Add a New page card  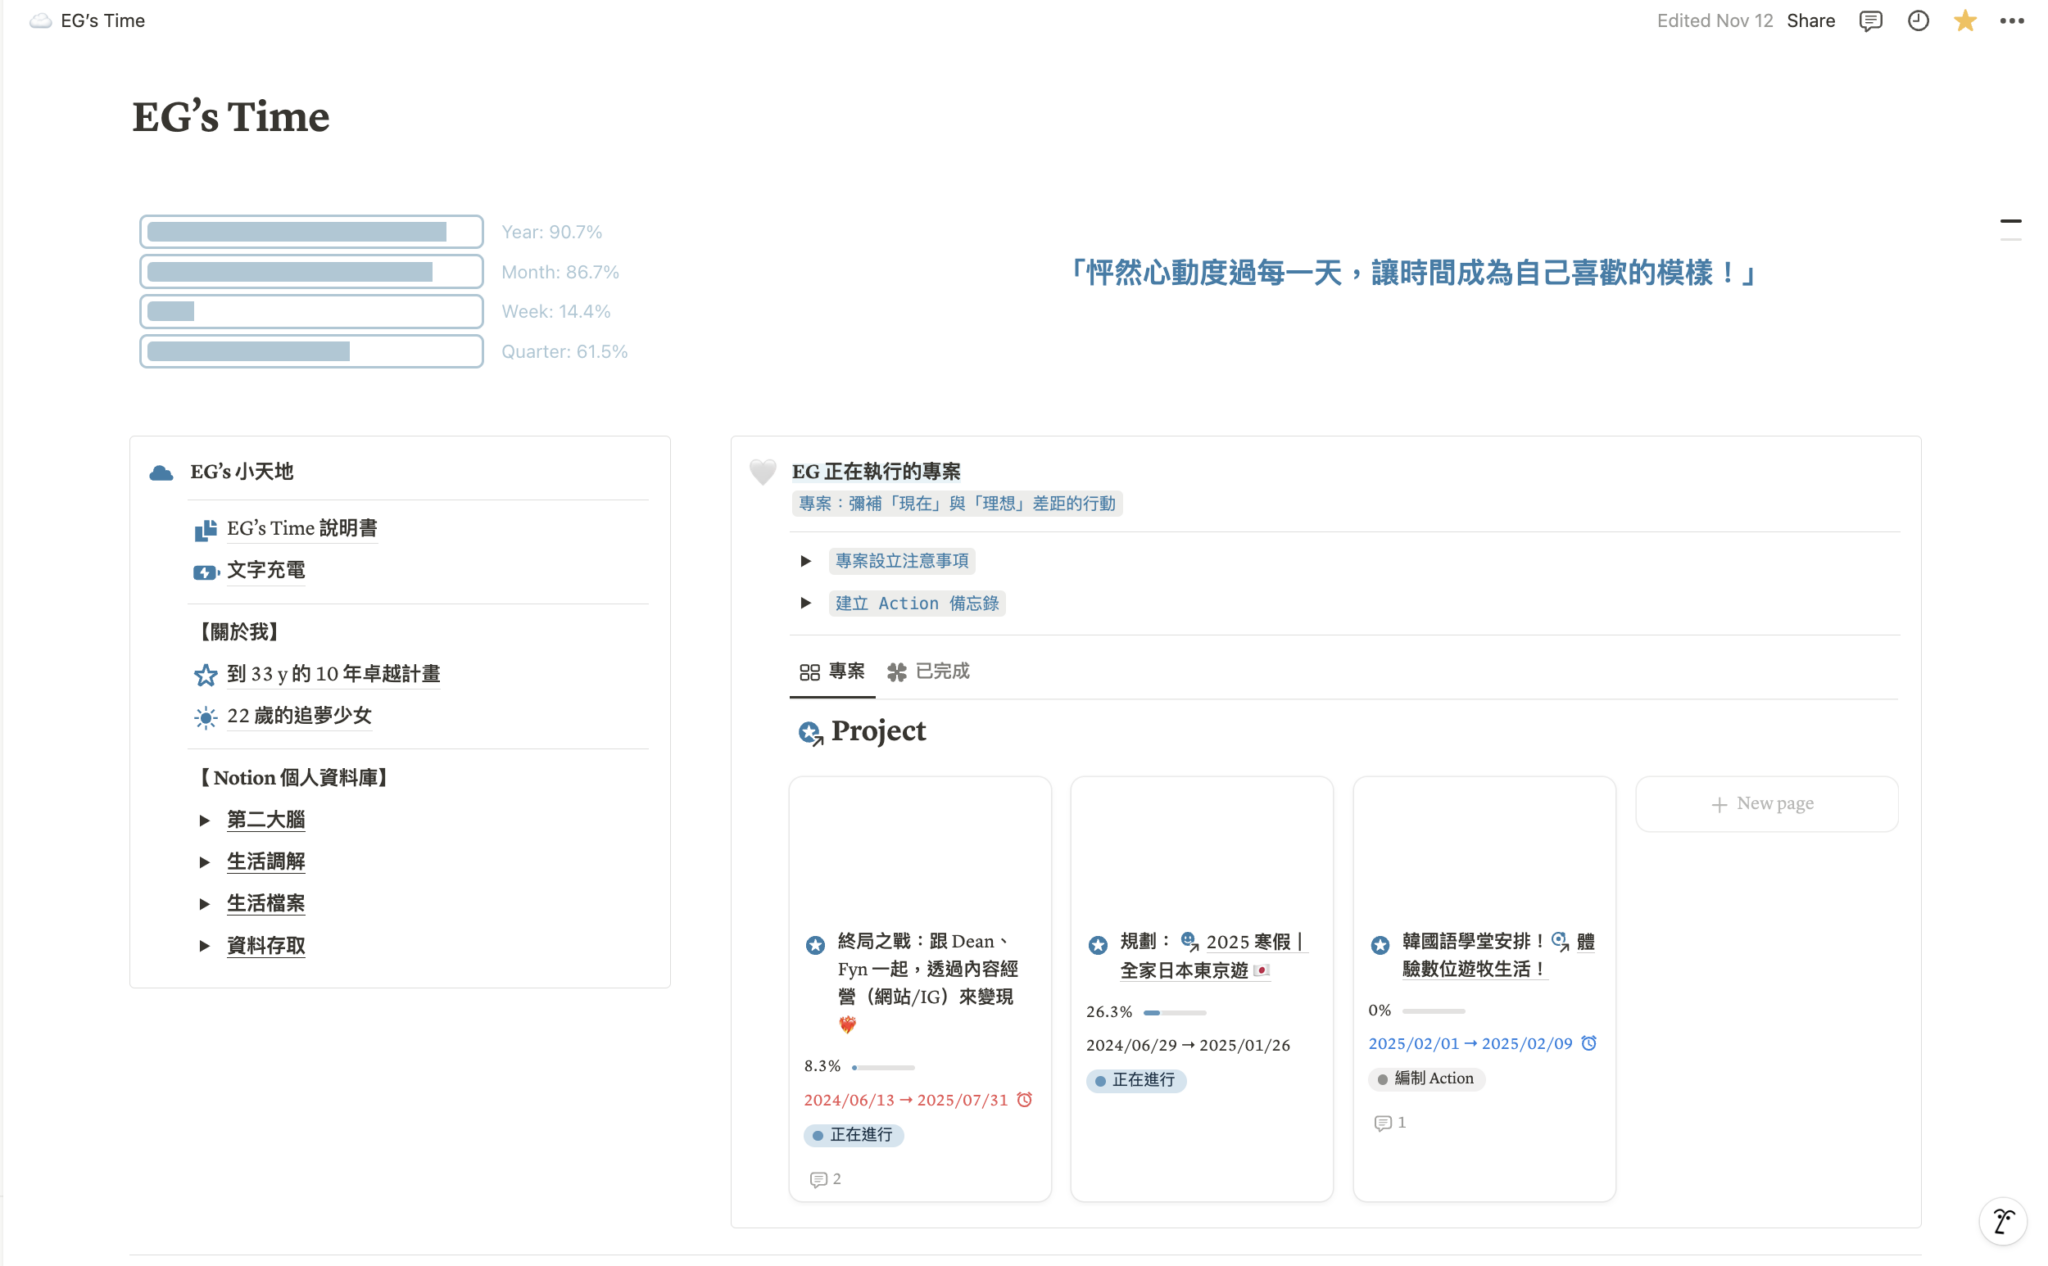(x=1765, y=804)
